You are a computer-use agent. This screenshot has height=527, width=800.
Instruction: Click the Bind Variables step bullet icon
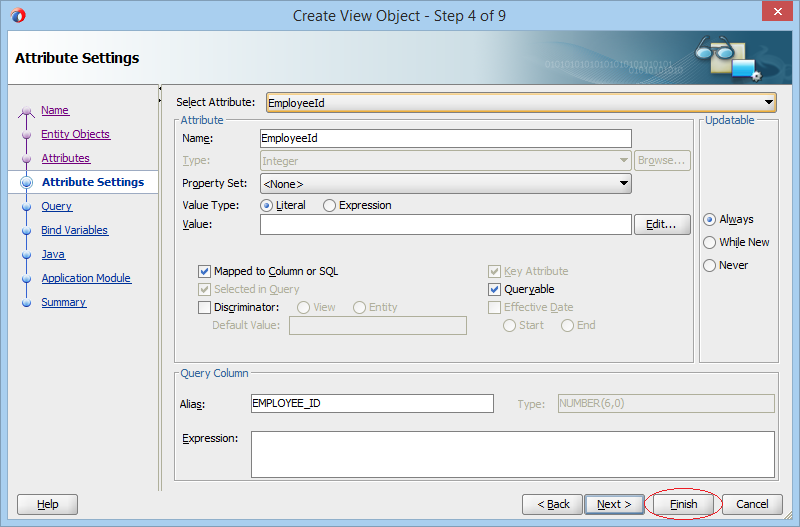click(x=27, y=231)
